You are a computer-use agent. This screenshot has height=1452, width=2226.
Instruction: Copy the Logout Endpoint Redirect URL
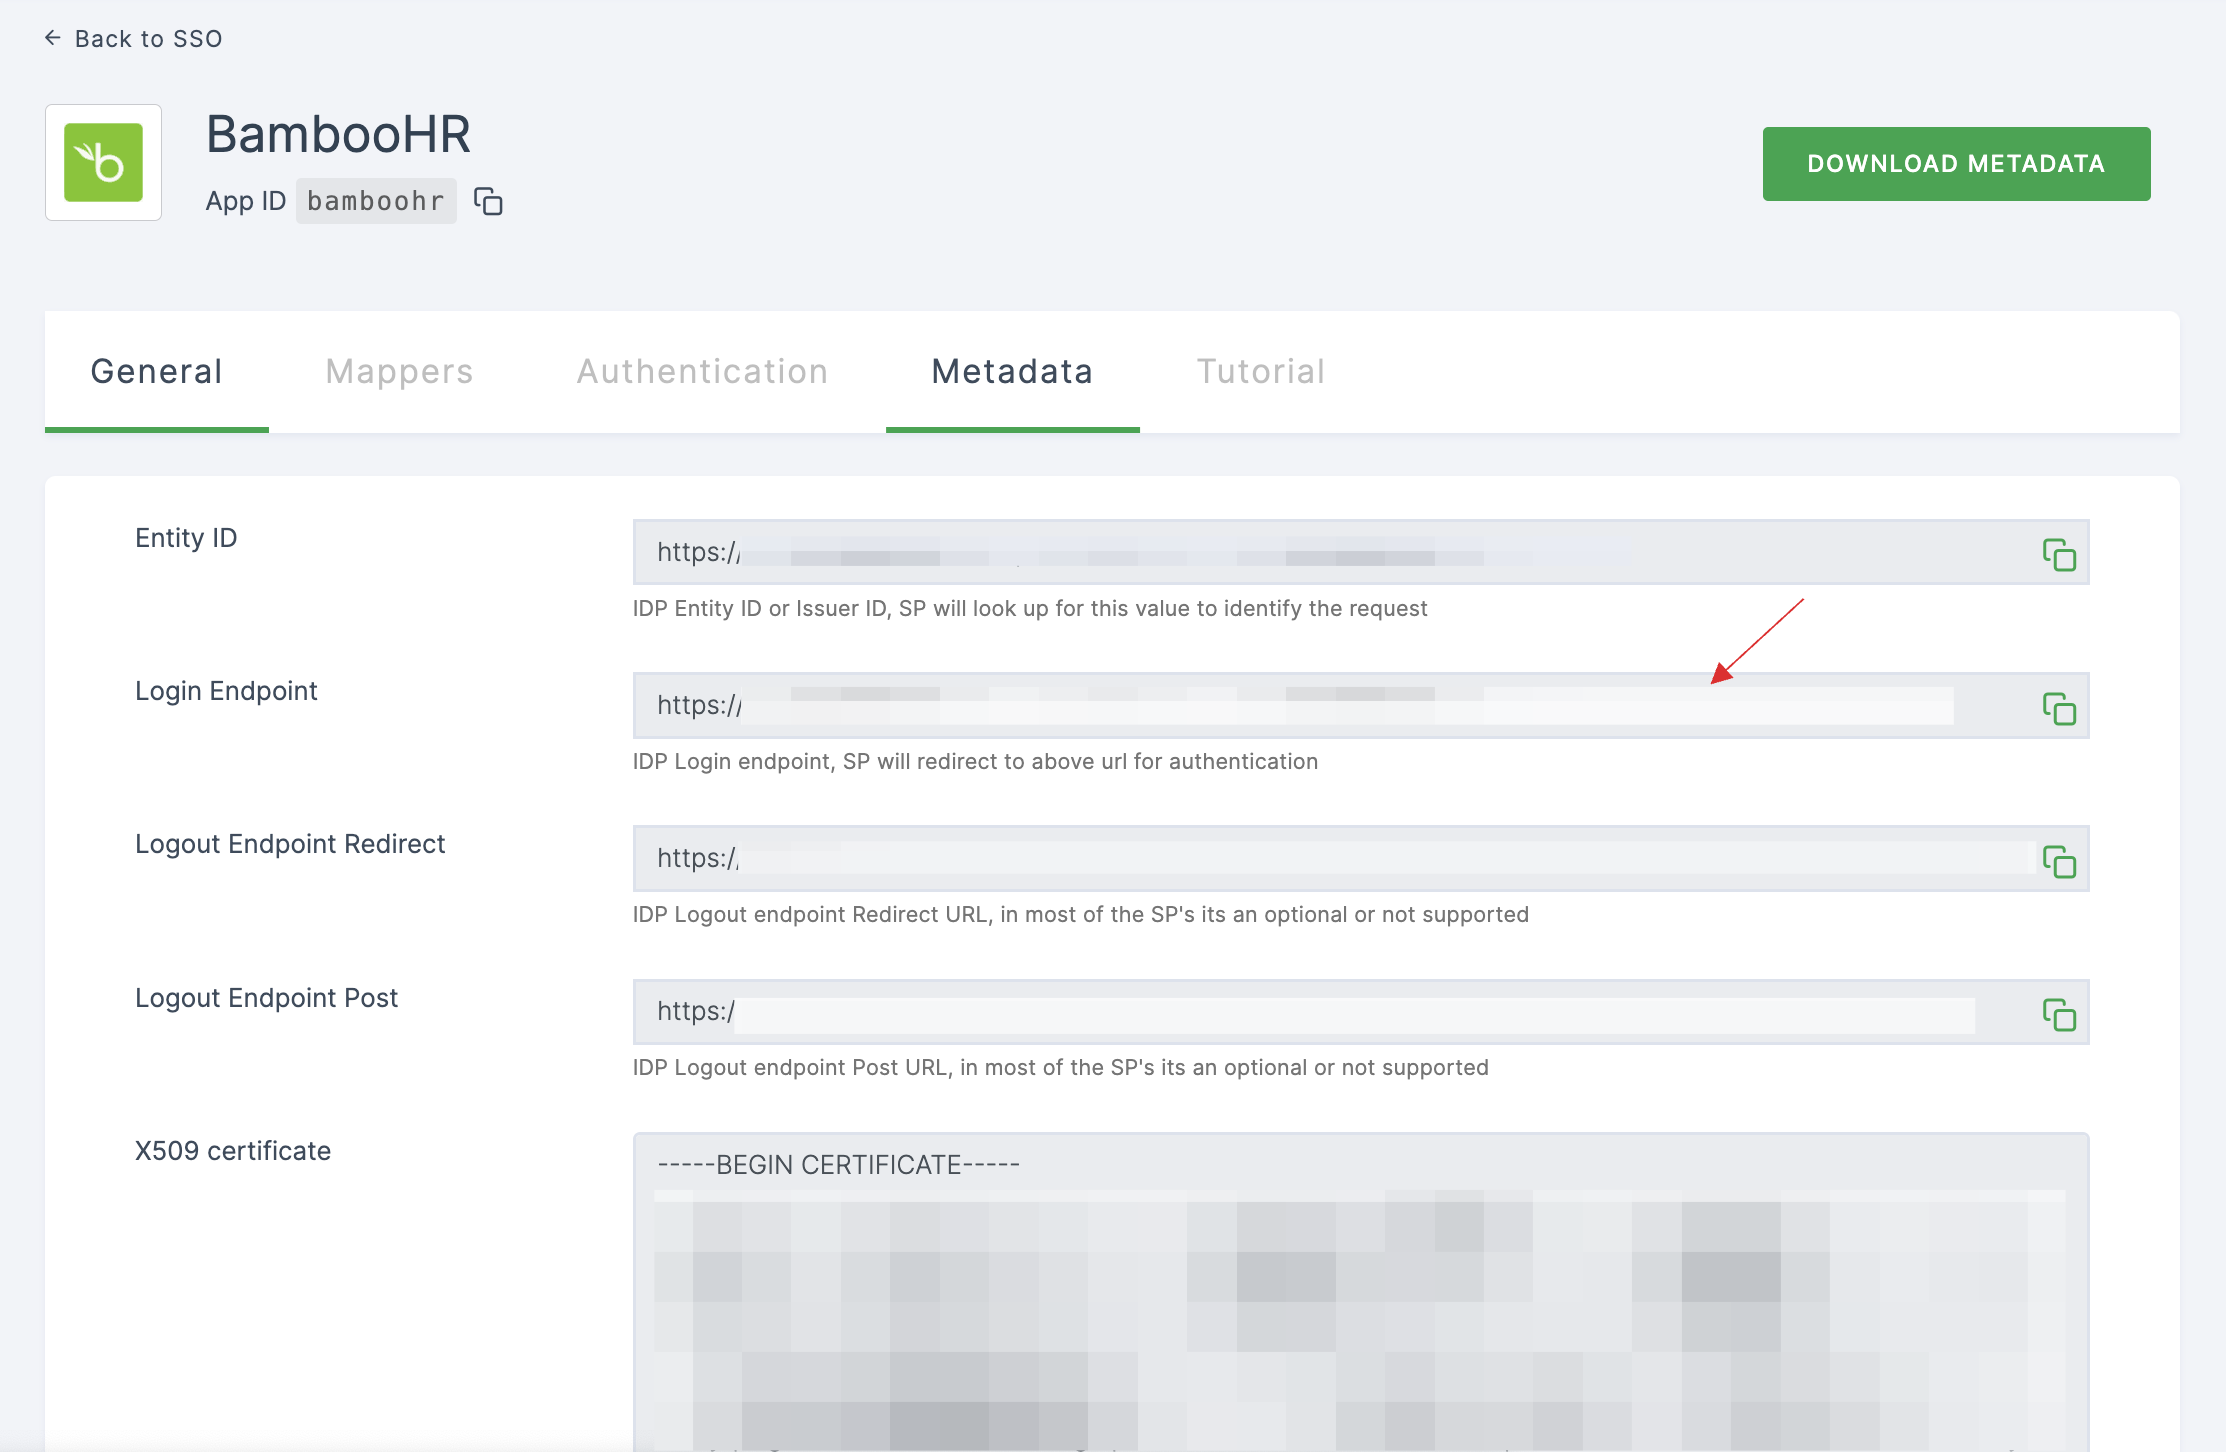(x=2059, y=861)
